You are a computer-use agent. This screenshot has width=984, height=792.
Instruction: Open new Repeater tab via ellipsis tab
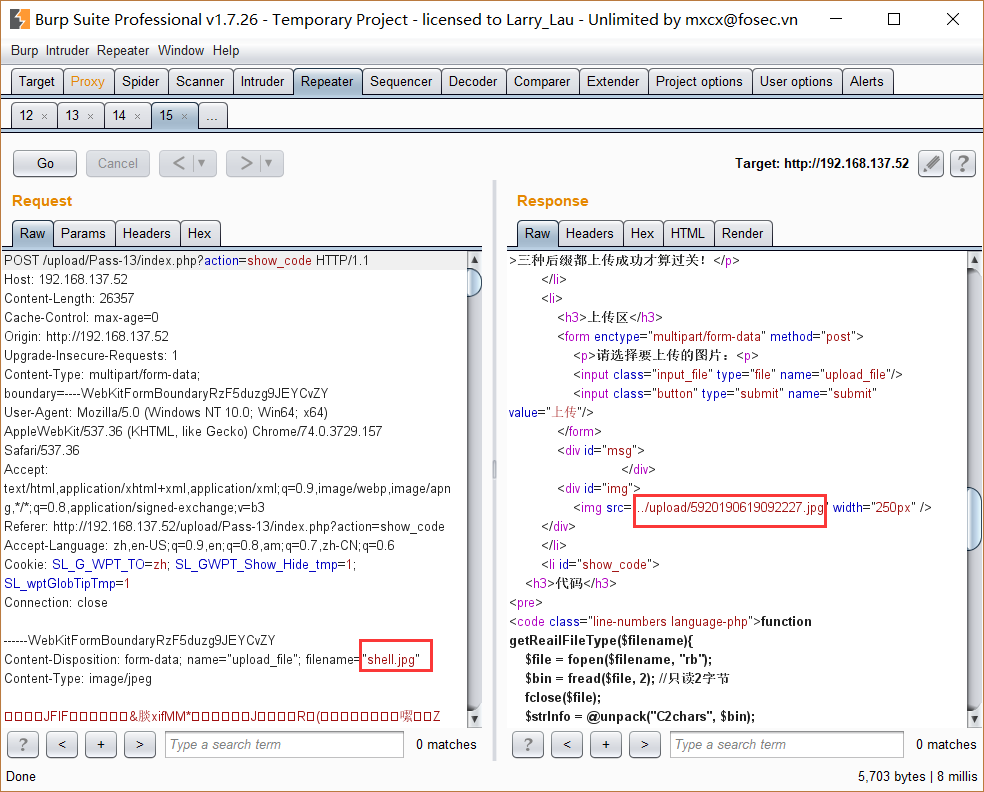212,116
